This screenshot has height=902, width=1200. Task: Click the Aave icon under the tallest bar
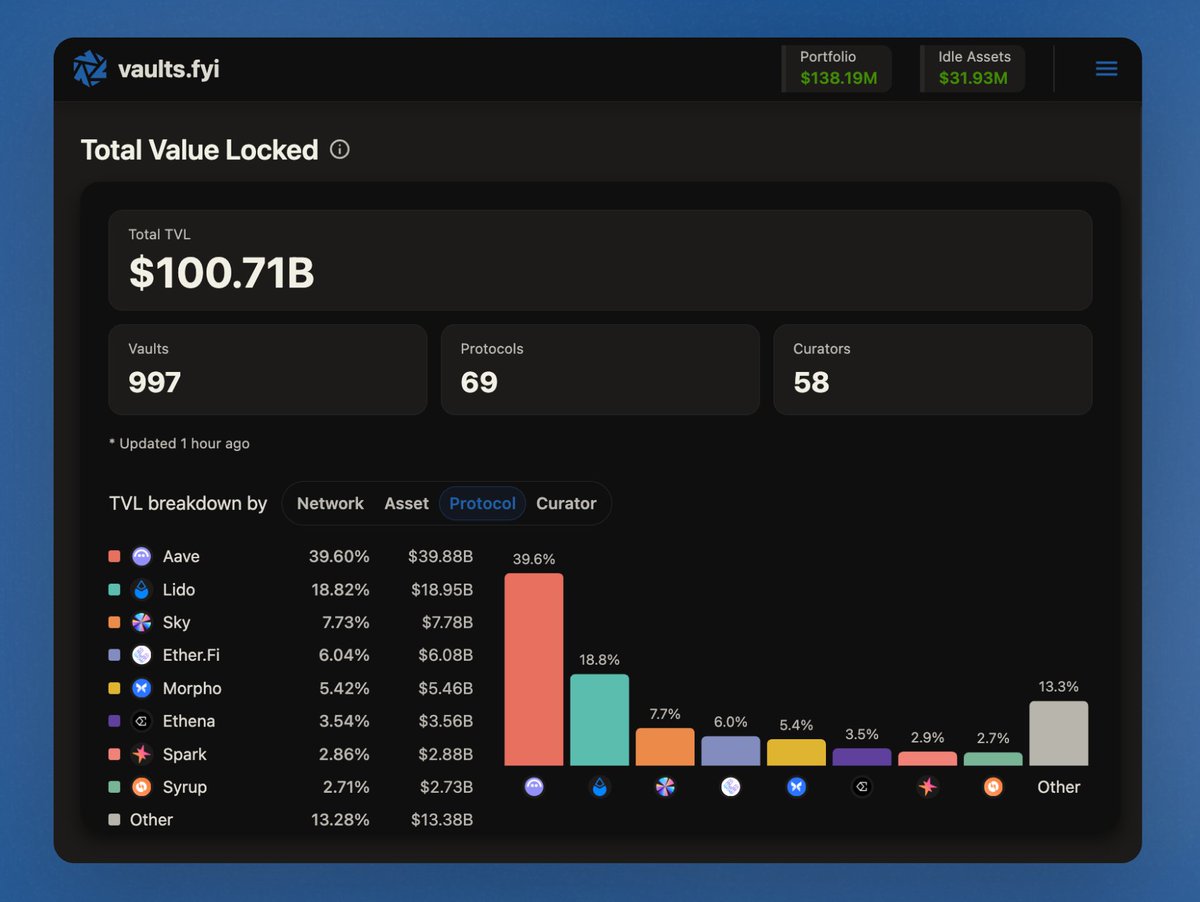(x=533, y=787)
